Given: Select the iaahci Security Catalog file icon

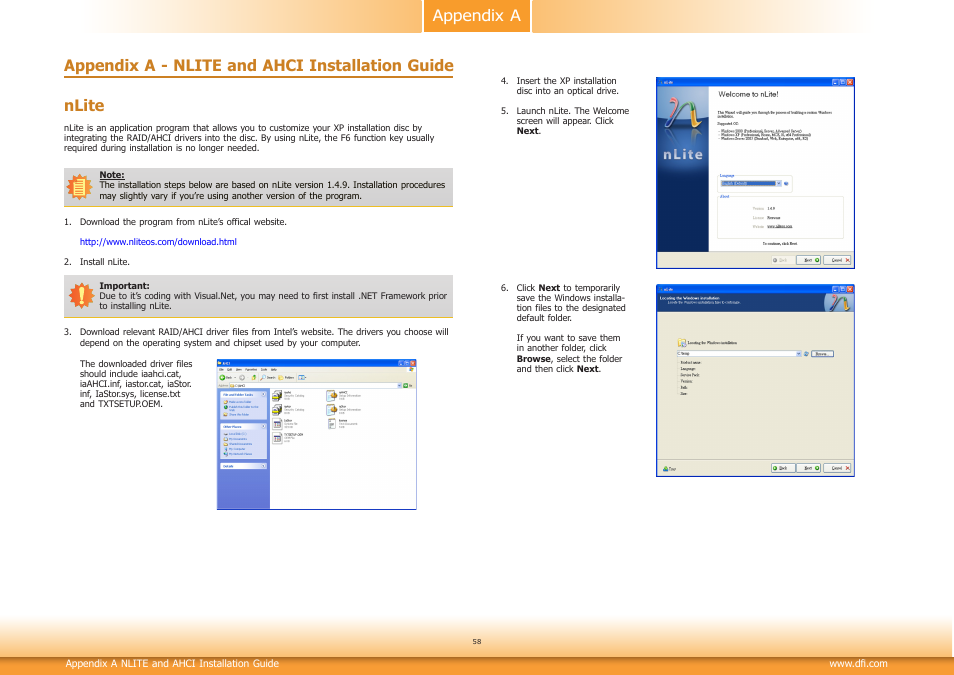Looking at the screenshot, I should click(277, 396).
